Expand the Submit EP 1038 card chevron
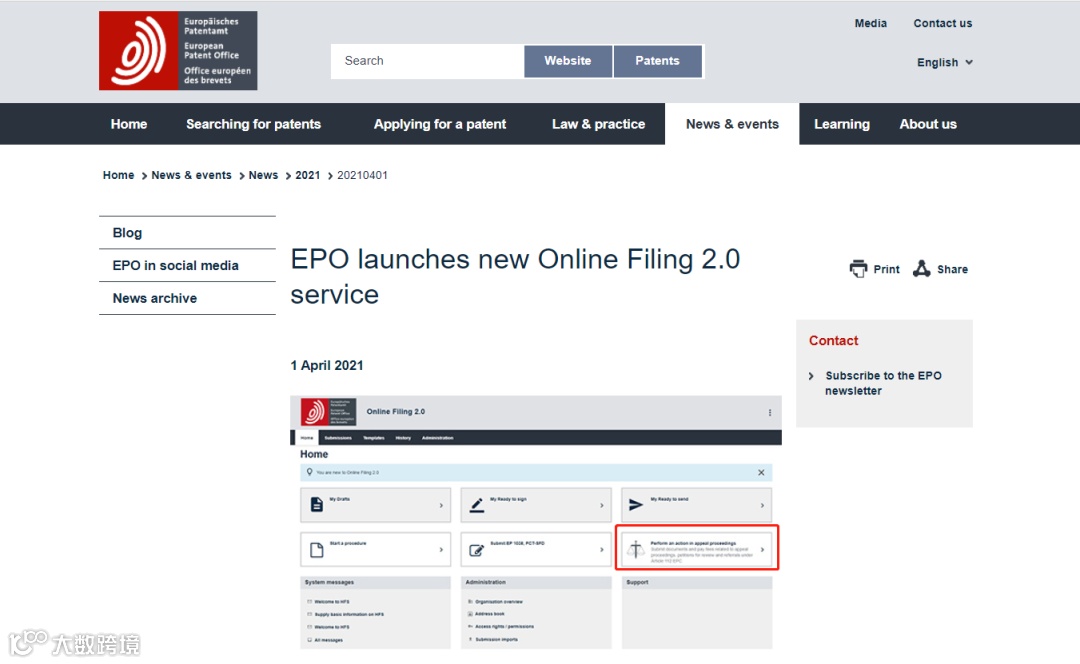The width and height of the screenshot is (1080, 664). pos(601,550)
